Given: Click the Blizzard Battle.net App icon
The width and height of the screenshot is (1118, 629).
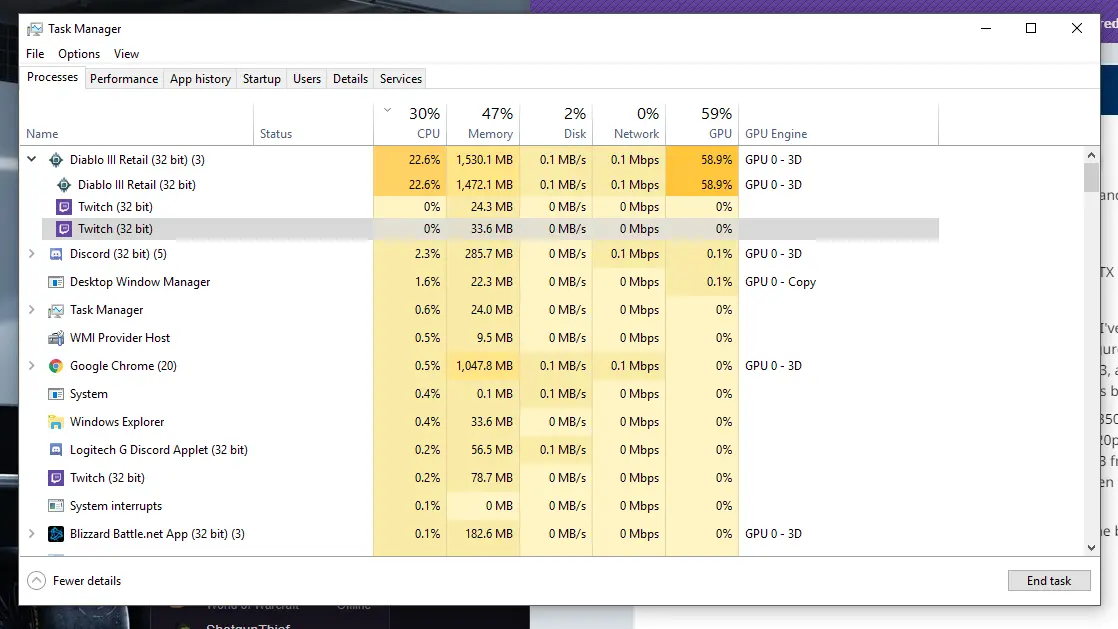Looking at the screenshot, I should pyautogui.click(x=56, y=534).
